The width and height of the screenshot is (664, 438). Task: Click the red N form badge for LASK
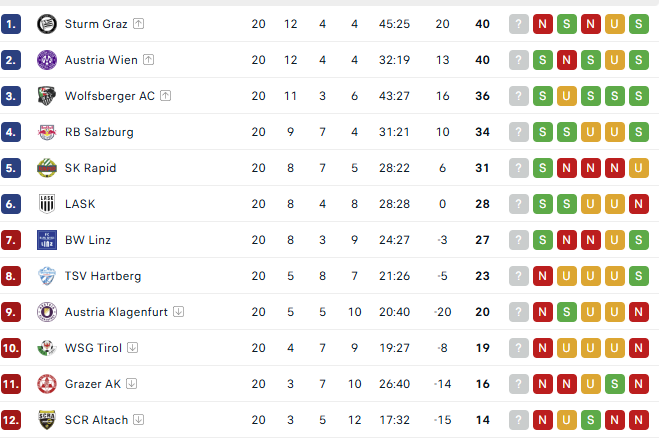[638, 204]
